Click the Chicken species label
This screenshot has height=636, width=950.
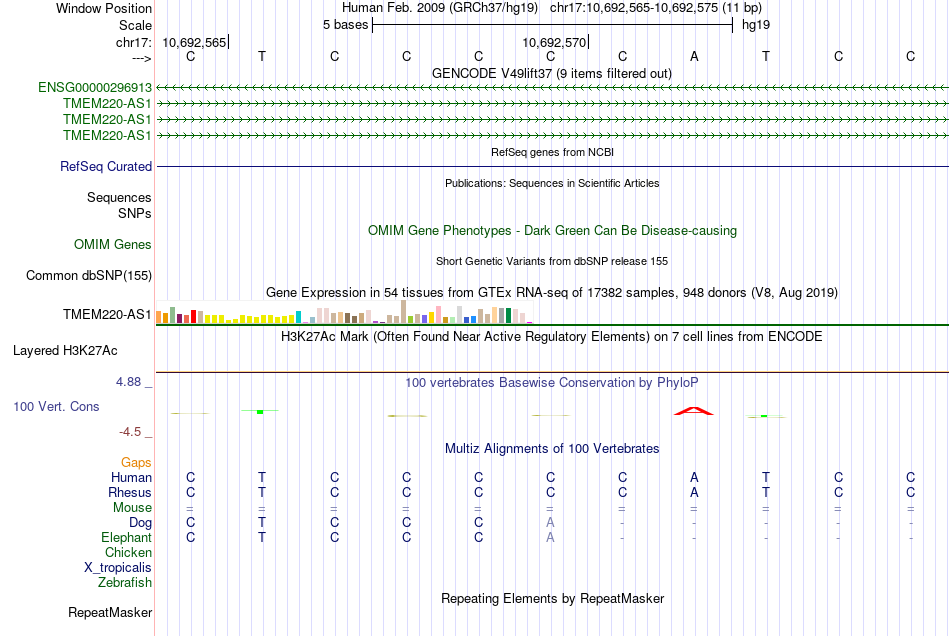click(x=128, y=552)
